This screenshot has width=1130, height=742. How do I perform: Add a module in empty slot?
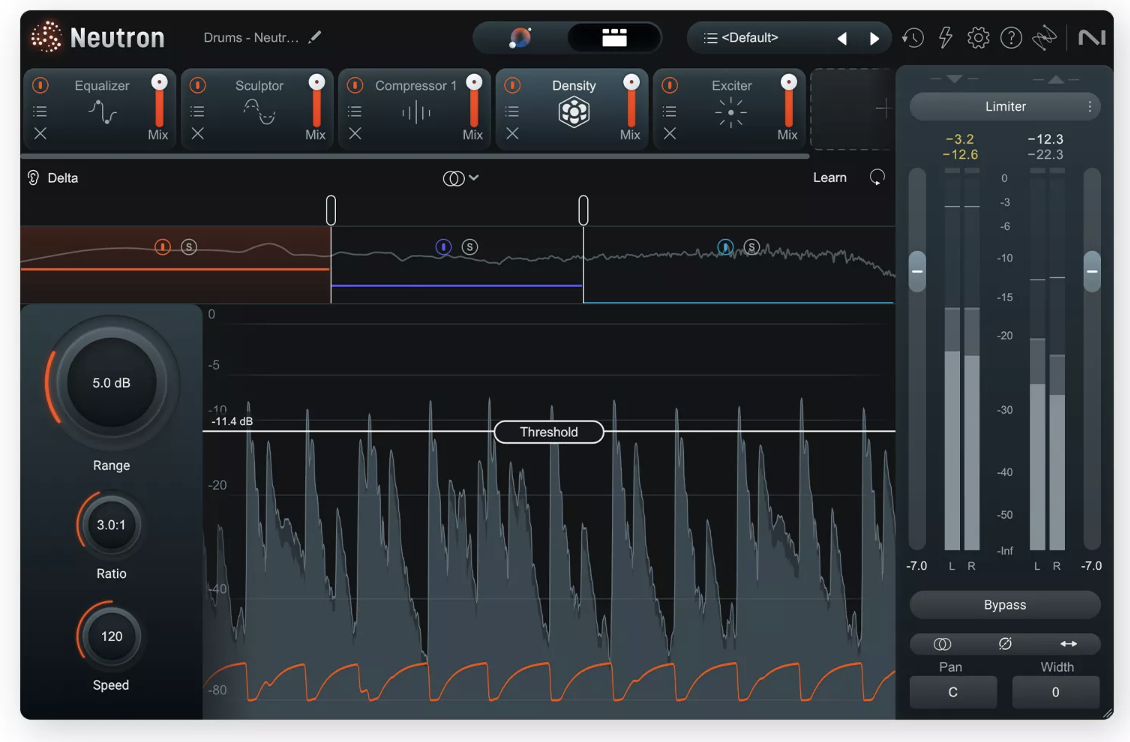coord(851,109)
